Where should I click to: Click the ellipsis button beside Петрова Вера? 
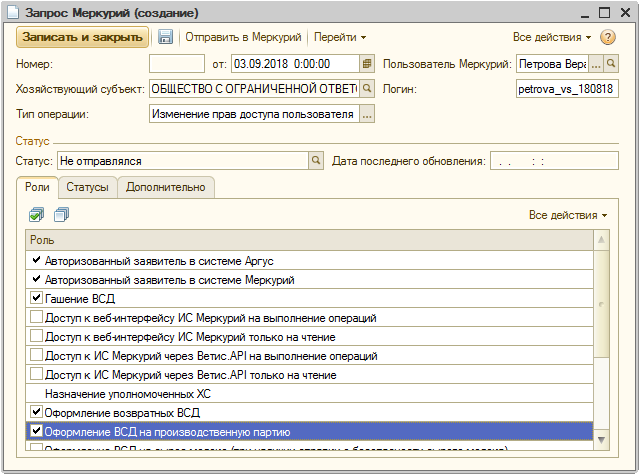(x=596, y=64)
